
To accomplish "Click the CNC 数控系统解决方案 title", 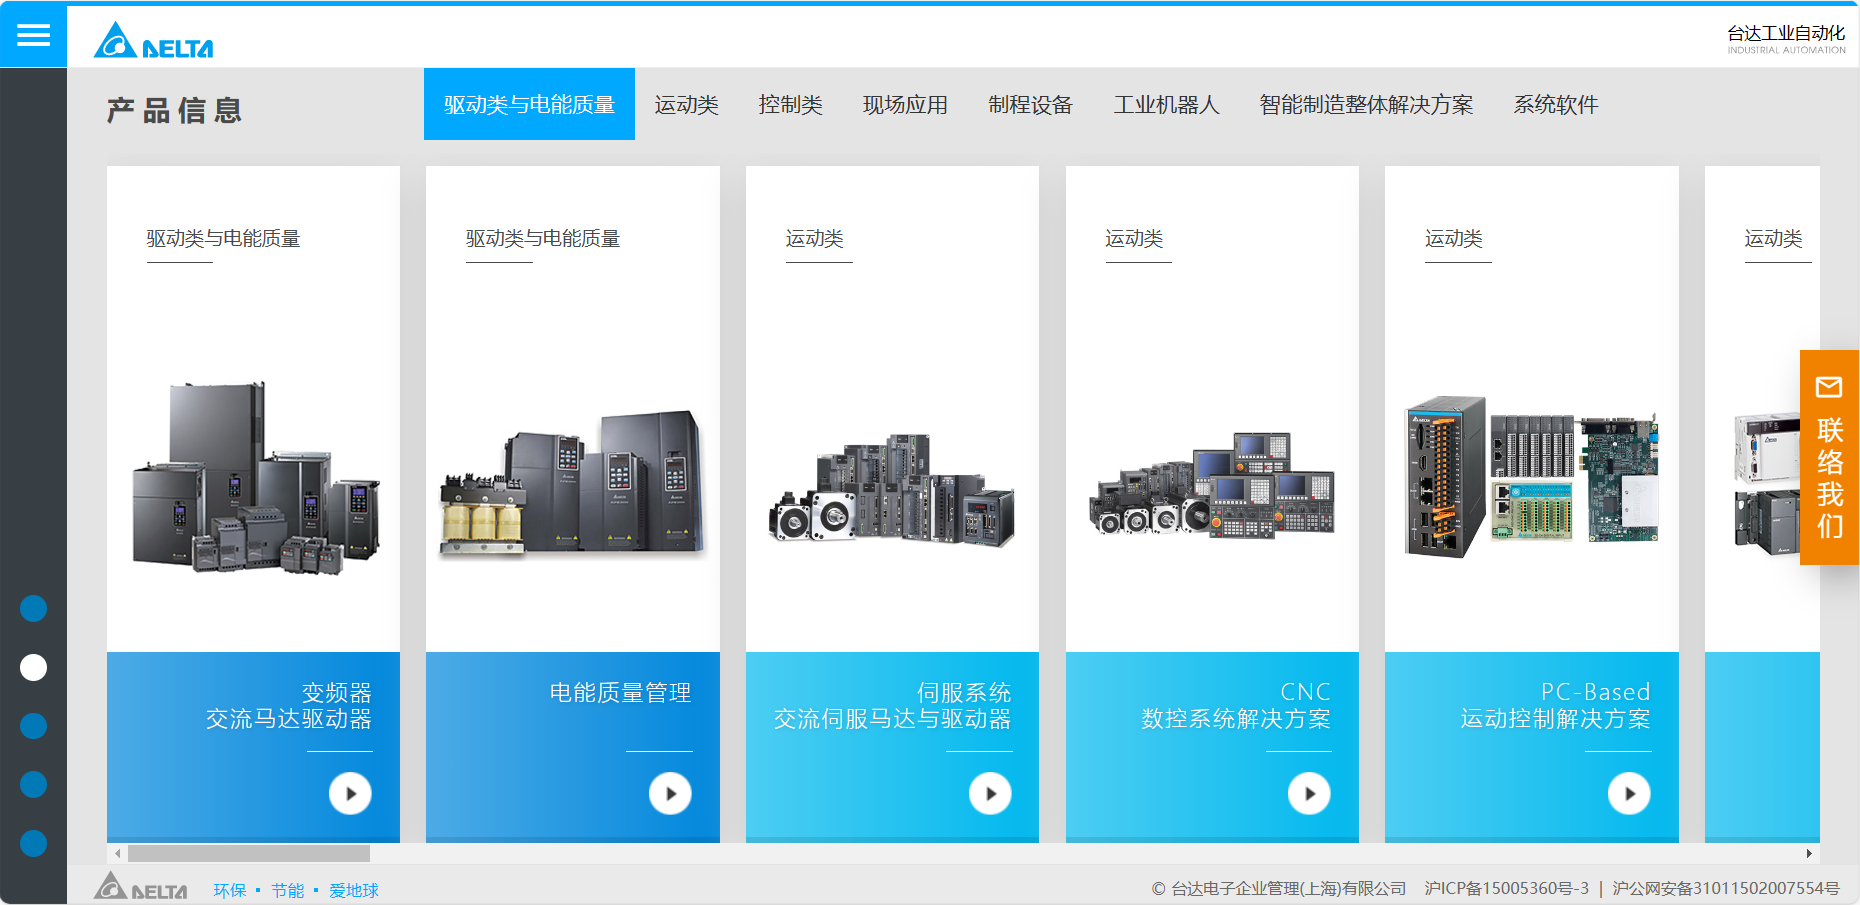I will click(x=1236, y=706).
